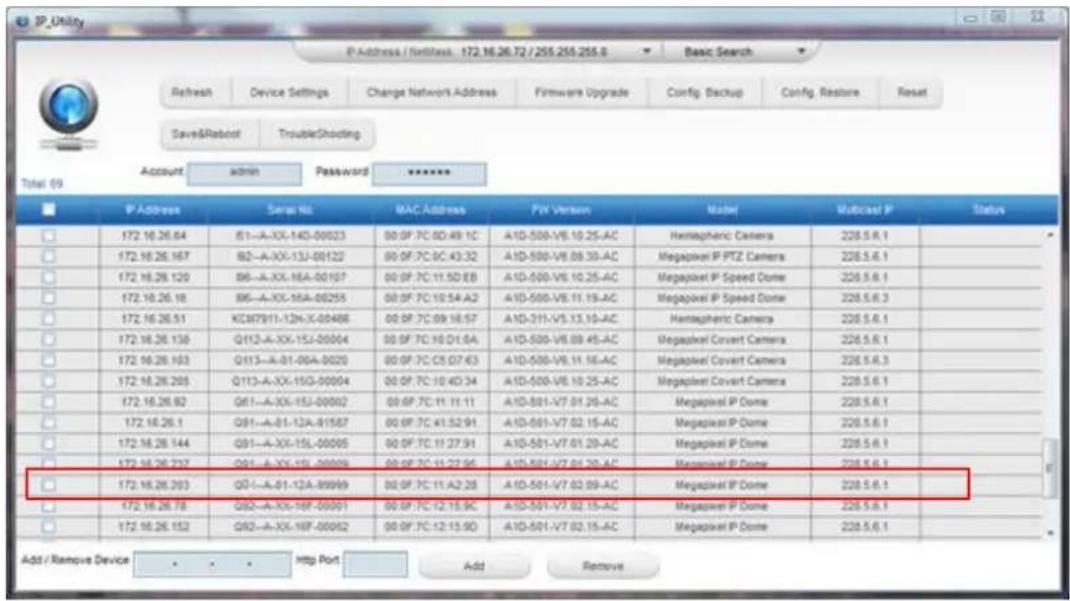Screen dimensions: 1070x601
Task: Check the box for 172.16.26.144
Action: (48, 443)
